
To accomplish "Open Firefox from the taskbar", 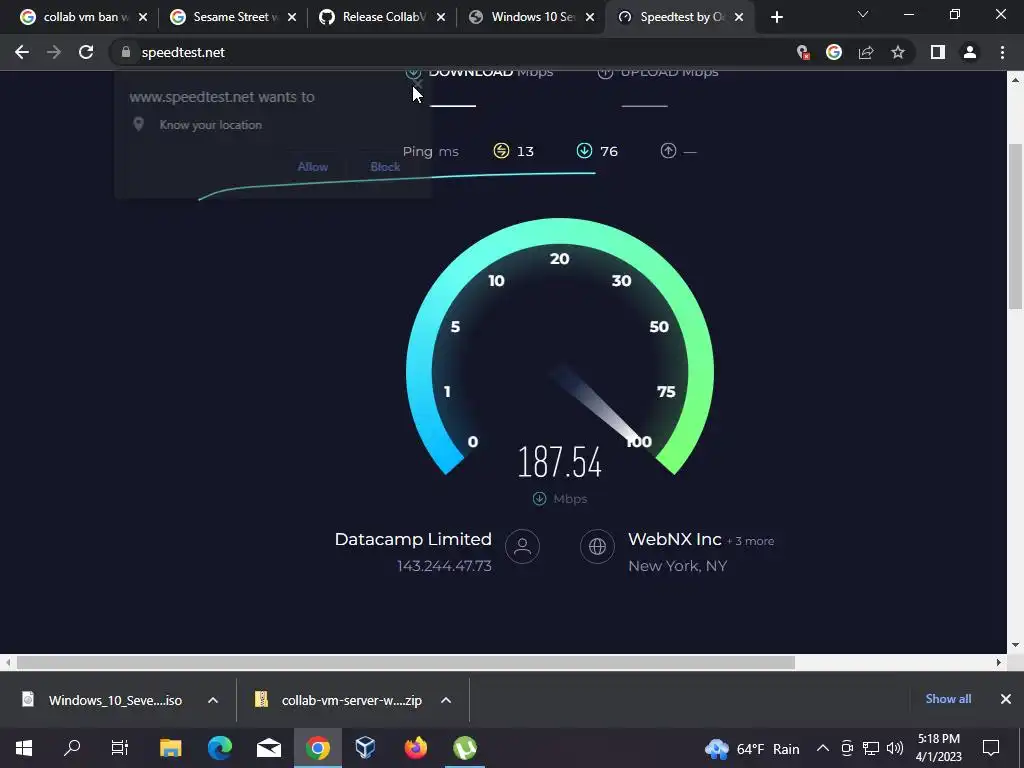I will [x=415, y=748].
